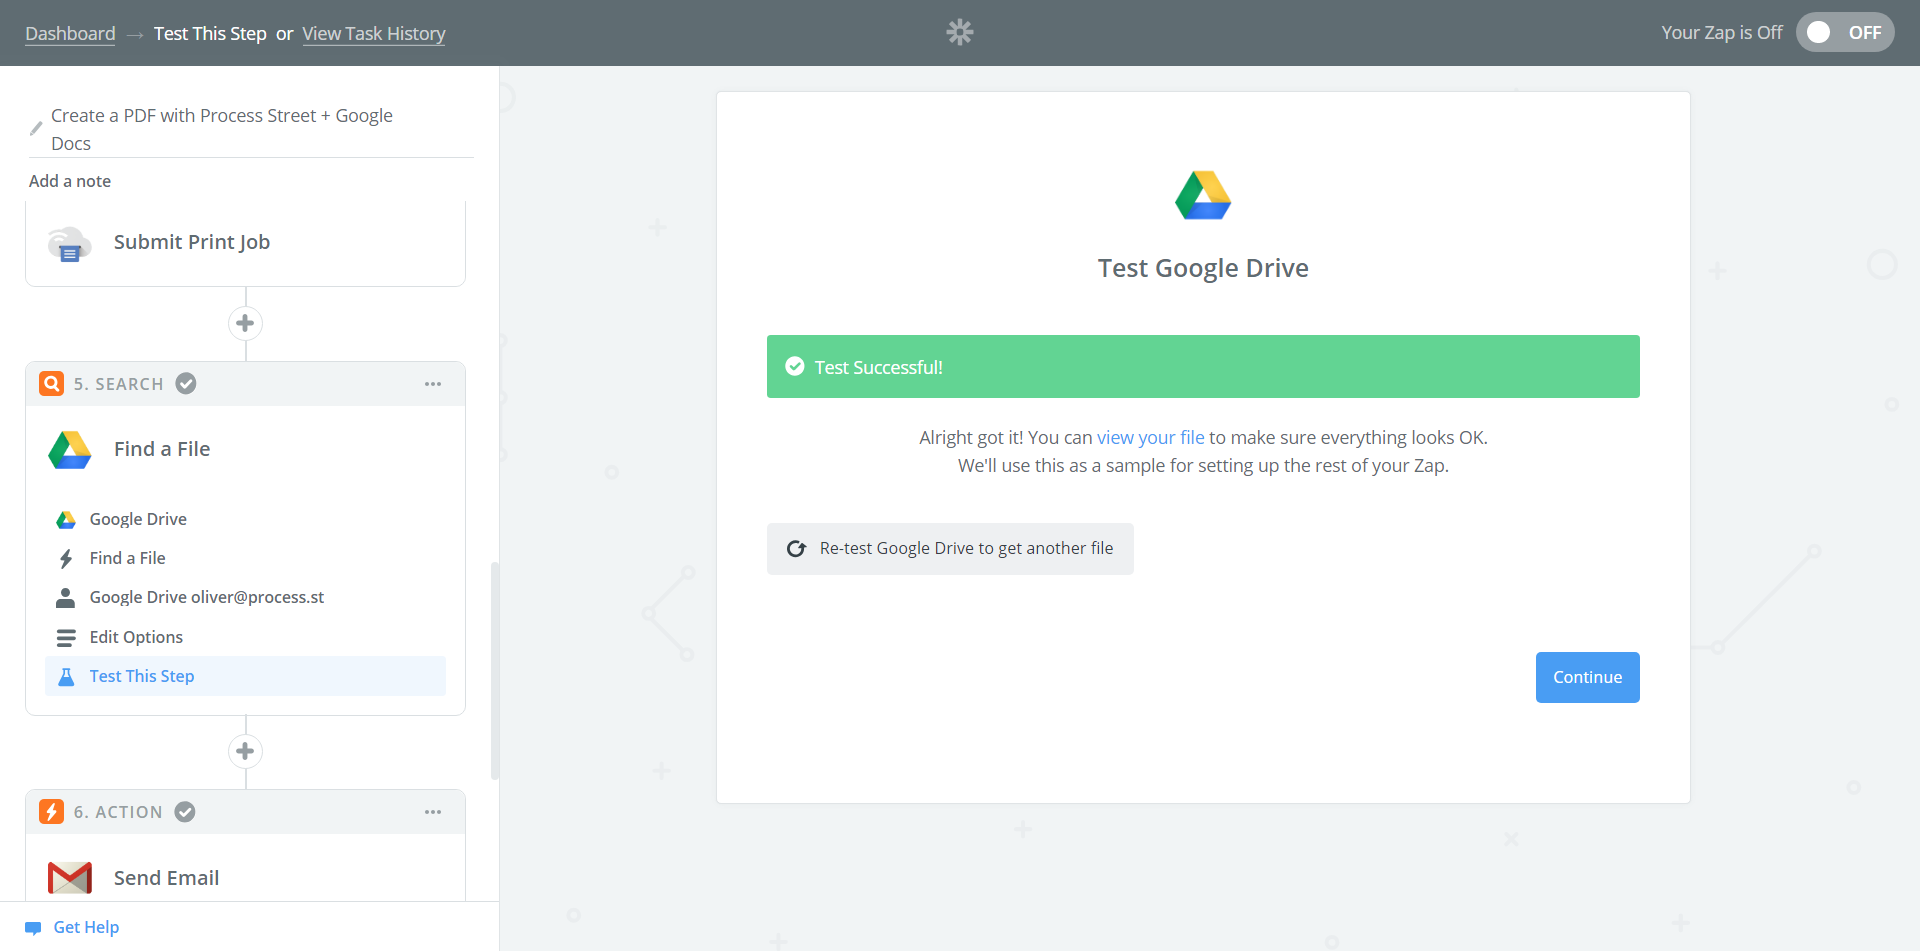Viewport: 1920px width, 951px height.
Task: Edit the Zap title Create a PDF with Process Street
Action: pyautogui.click(x=222, y=130)
